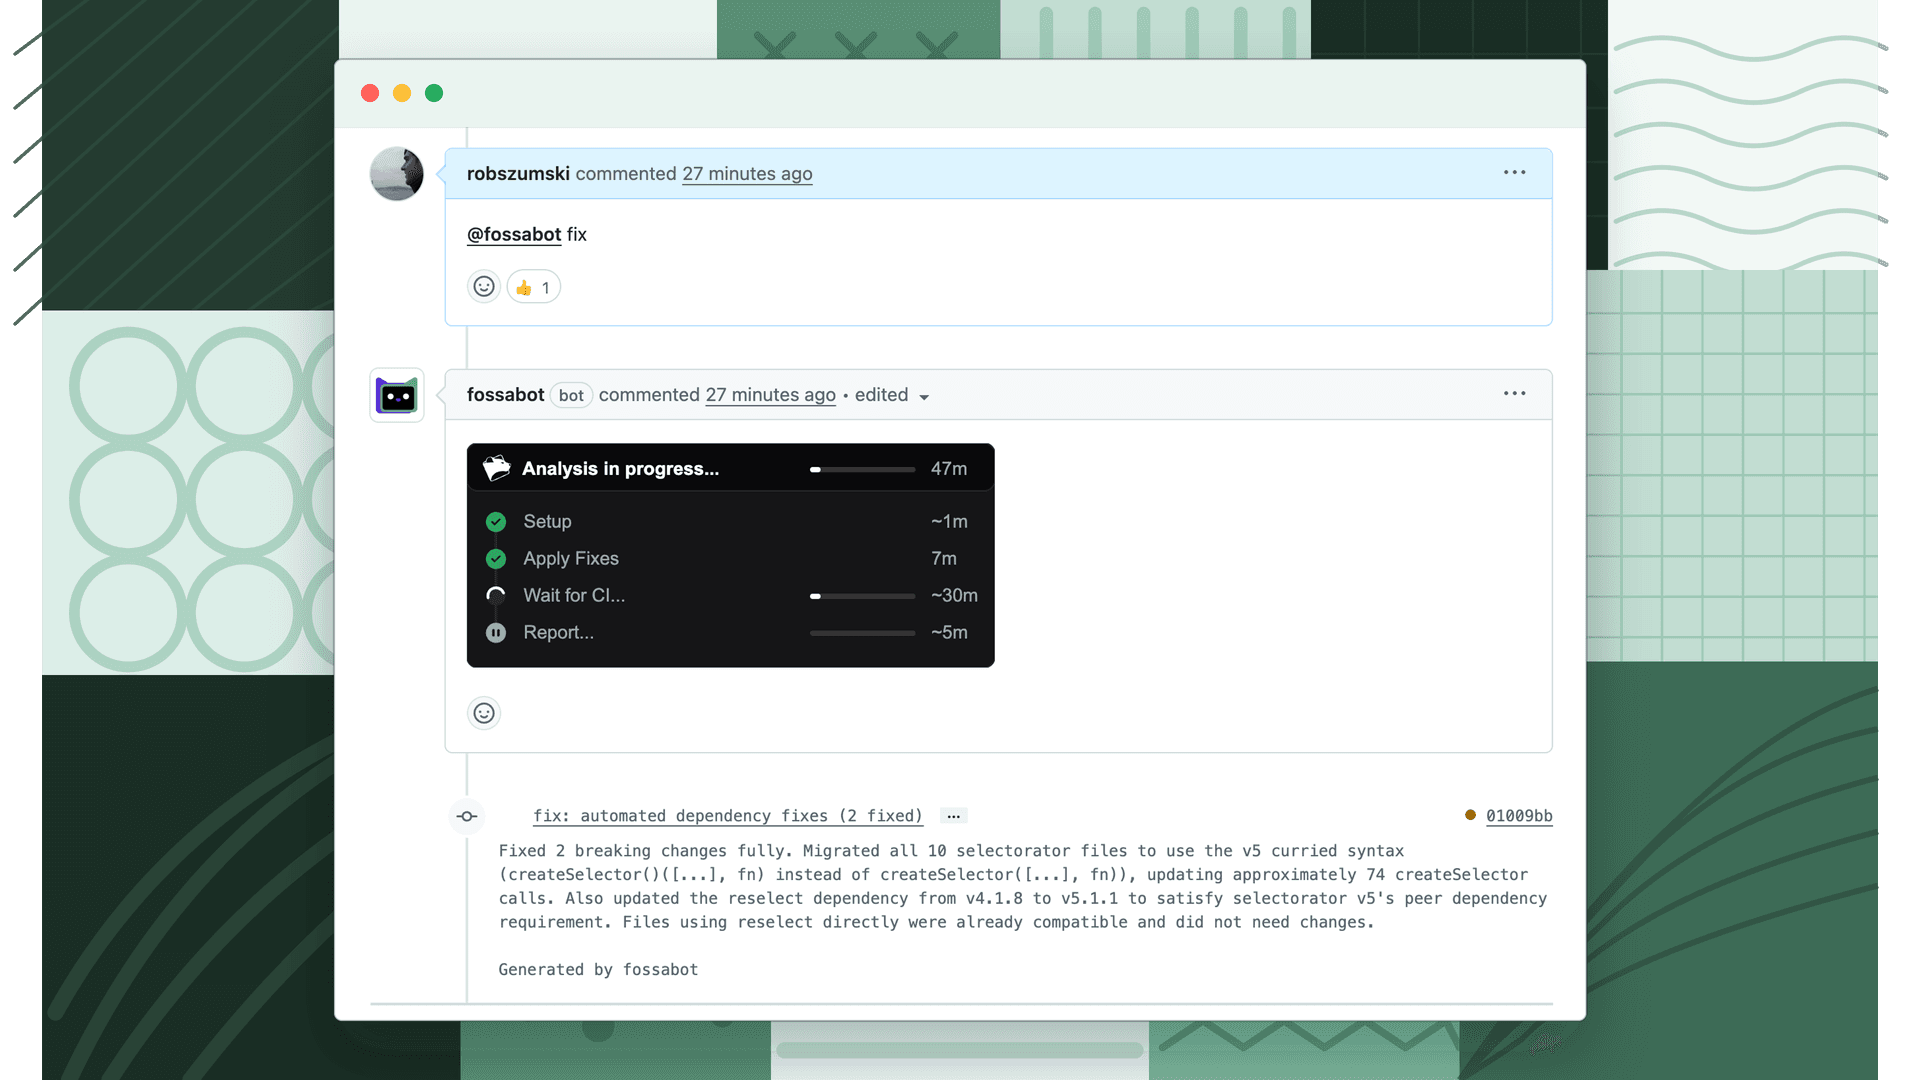The height and width of the screenshot is (1080, 1920).
Task: Toggle the thumbs up reaction with count 1
Action: [534, 287]
